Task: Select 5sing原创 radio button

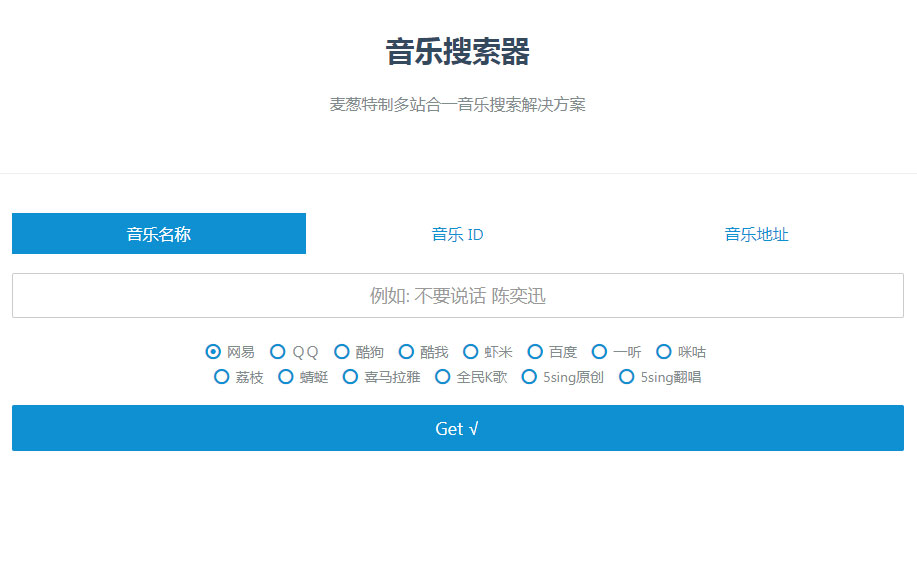Action: click(x=530, y=377)
